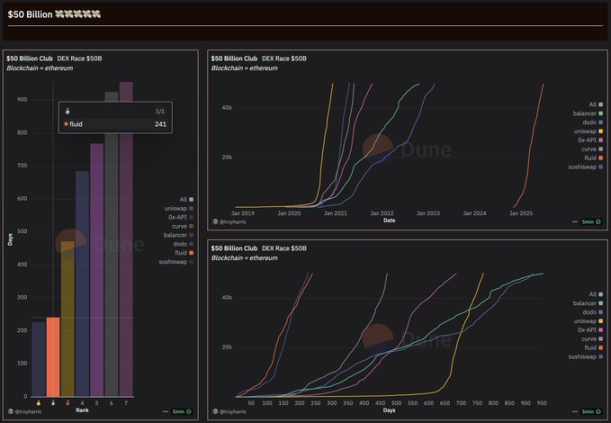Image resolution: width=611 pixels, height=423 pixels.
Task: Toggle curve series in bar chart legend
Action: (183, 226)
